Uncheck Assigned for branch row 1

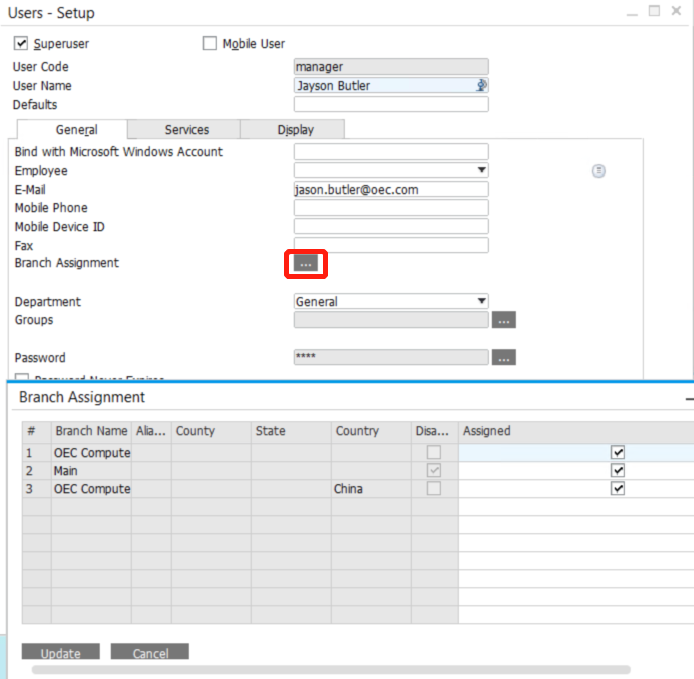618,452
